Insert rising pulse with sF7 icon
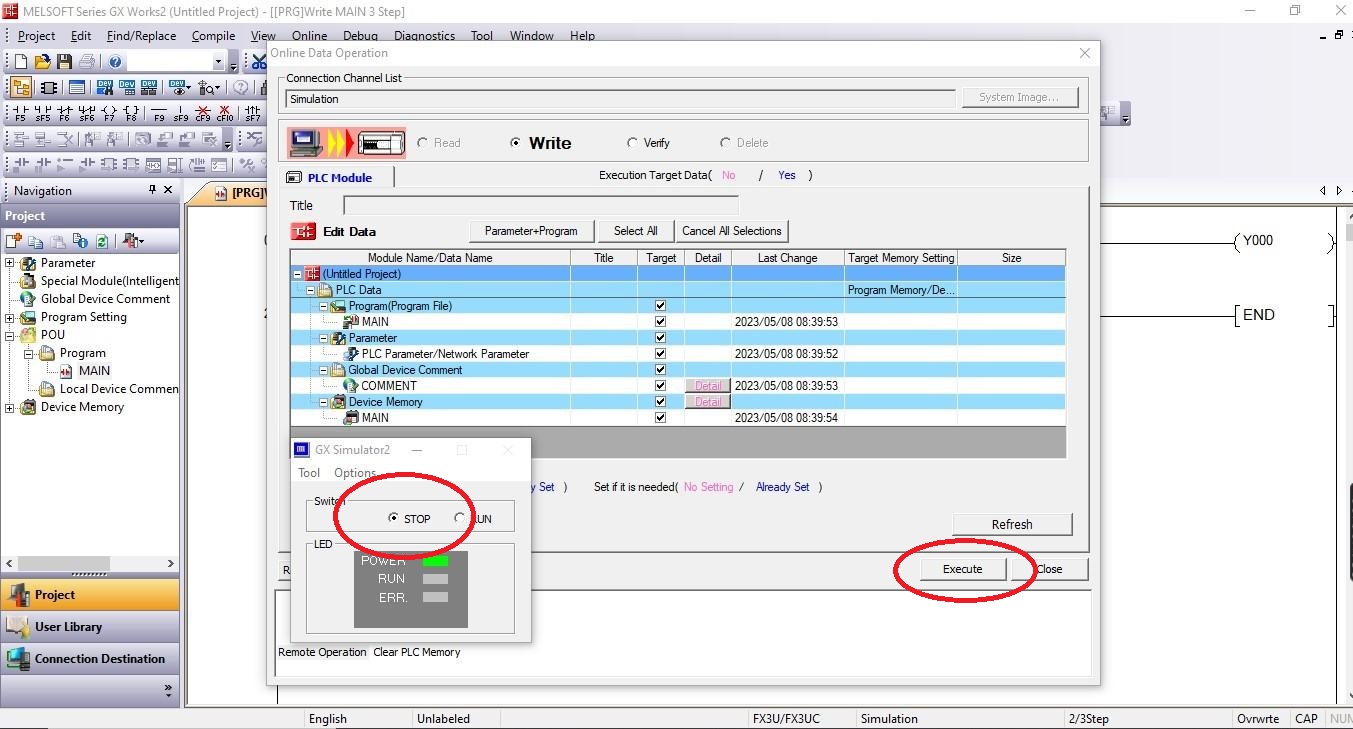This screenshot has width=1353, height=729. click(253, 113)
